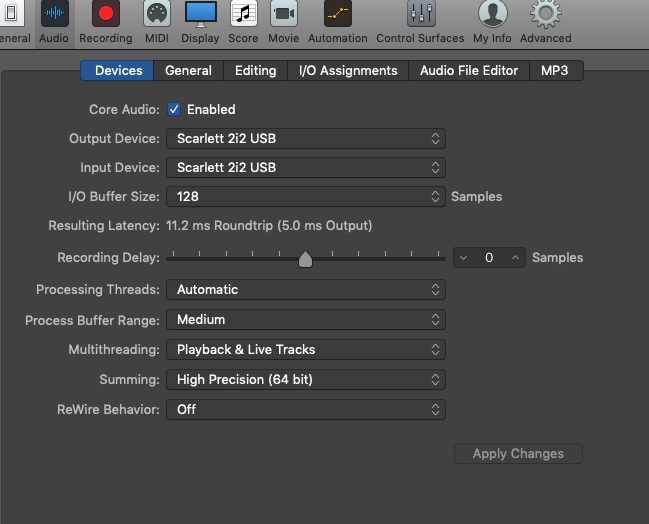Screen dimensions: 649x524
Task: Open the Movie preferences pane
Action: (x=284, y=22)
